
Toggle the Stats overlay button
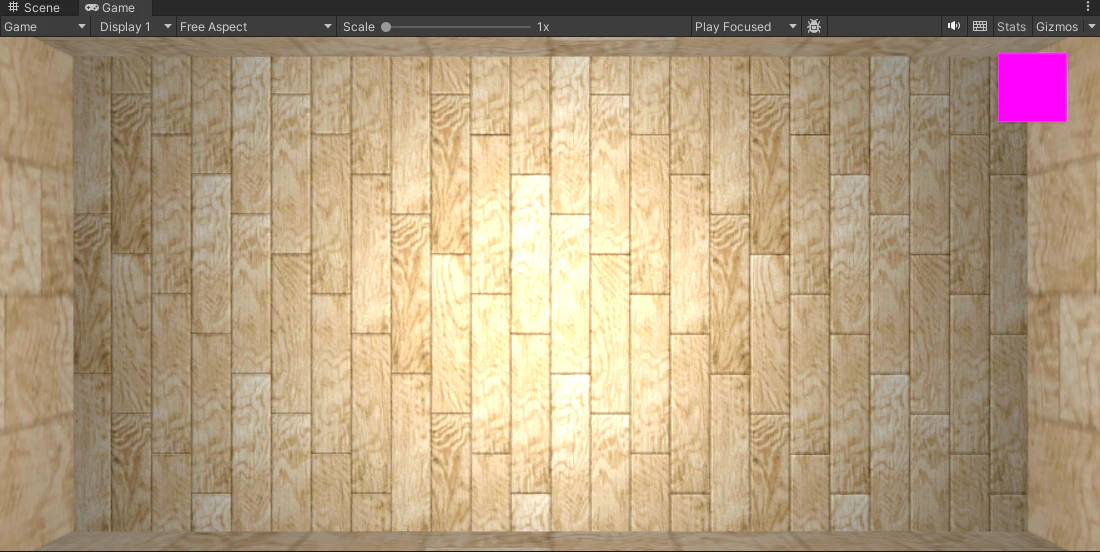click(x=1011, y=27)
